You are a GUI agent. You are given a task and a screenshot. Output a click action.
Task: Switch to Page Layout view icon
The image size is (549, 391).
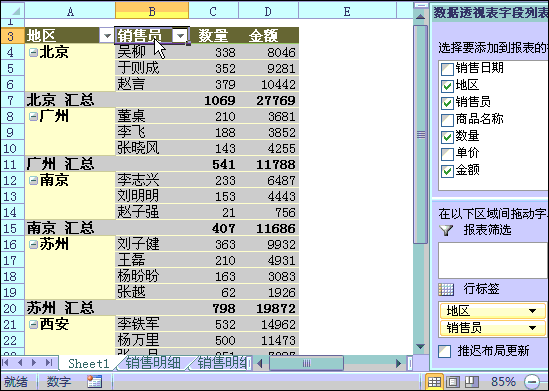[x=453, y=382]
